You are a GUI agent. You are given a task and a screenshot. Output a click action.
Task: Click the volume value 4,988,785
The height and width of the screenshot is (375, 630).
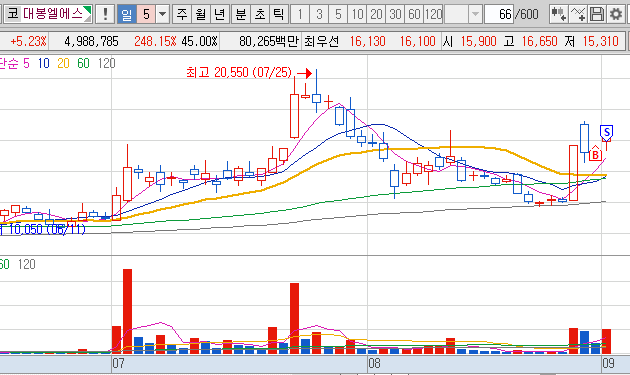point(91,41)
